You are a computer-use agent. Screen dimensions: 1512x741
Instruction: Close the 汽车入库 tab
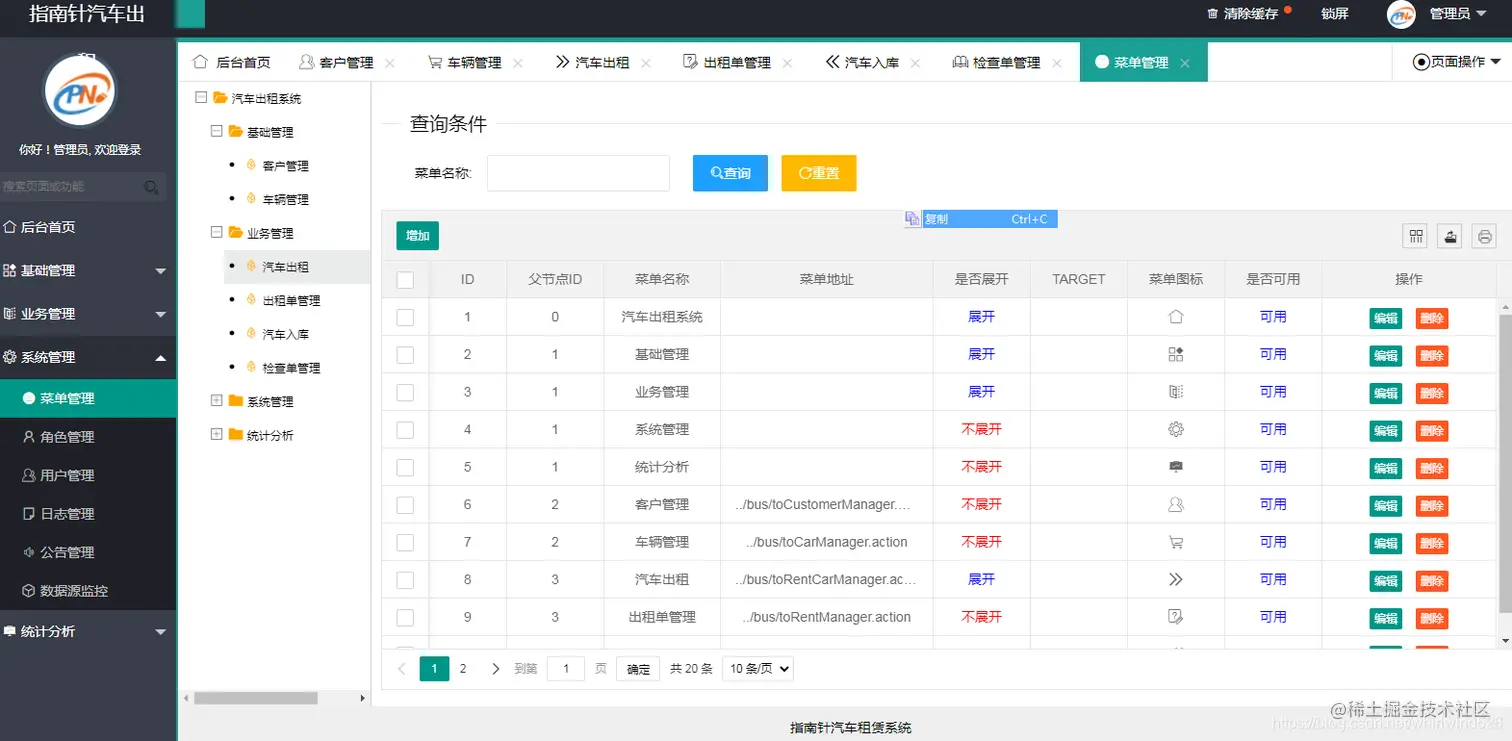915,63
